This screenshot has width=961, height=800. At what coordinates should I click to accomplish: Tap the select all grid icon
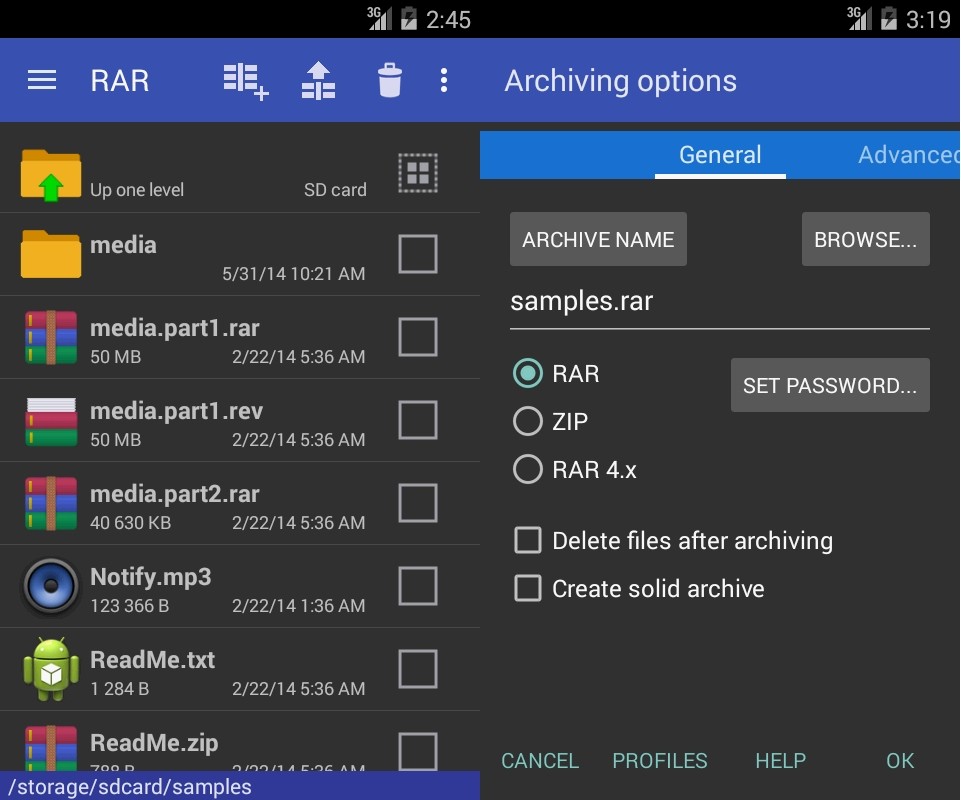418,173
